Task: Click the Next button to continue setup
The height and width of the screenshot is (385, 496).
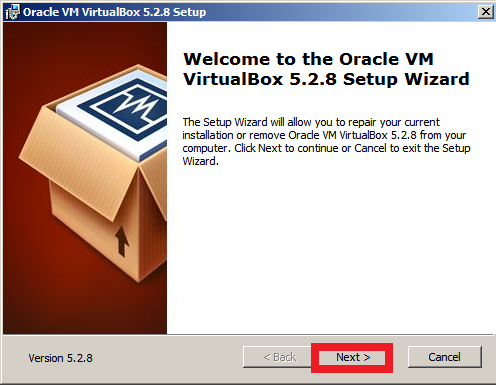Action: click(353, 357)
